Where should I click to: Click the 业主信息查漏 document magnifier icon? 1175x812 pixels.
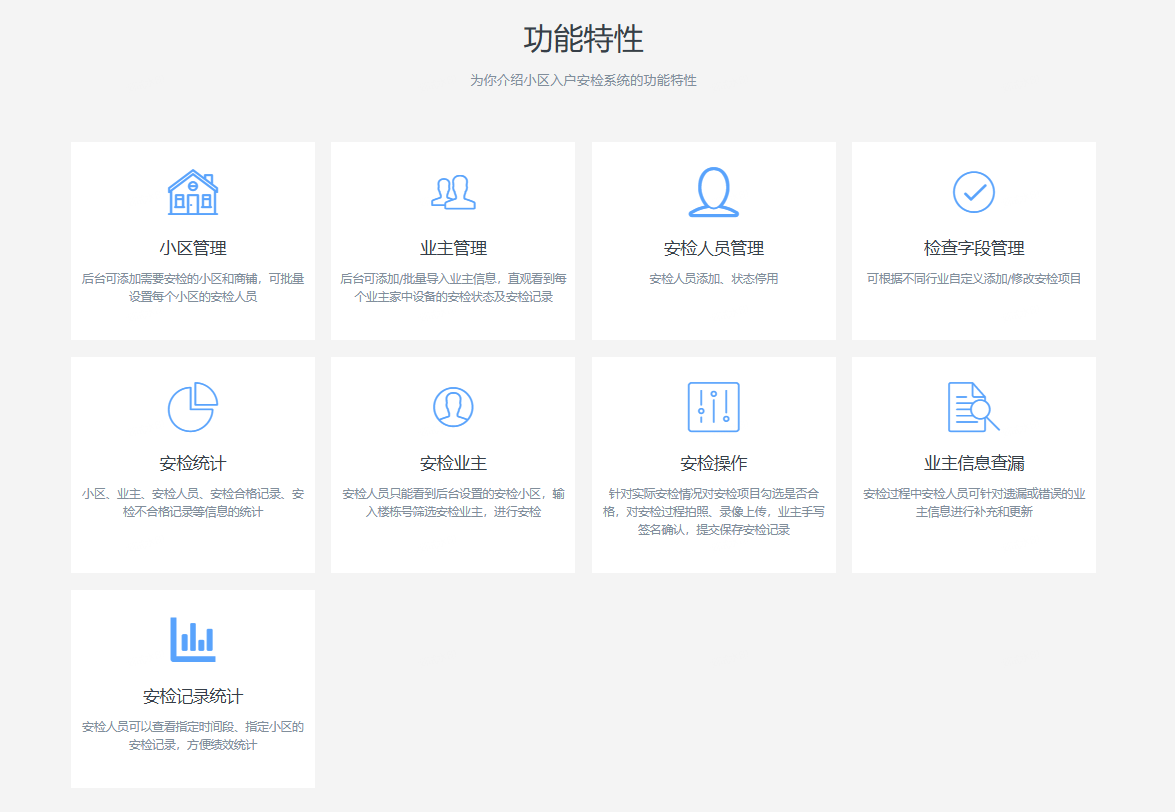(973, 406)
